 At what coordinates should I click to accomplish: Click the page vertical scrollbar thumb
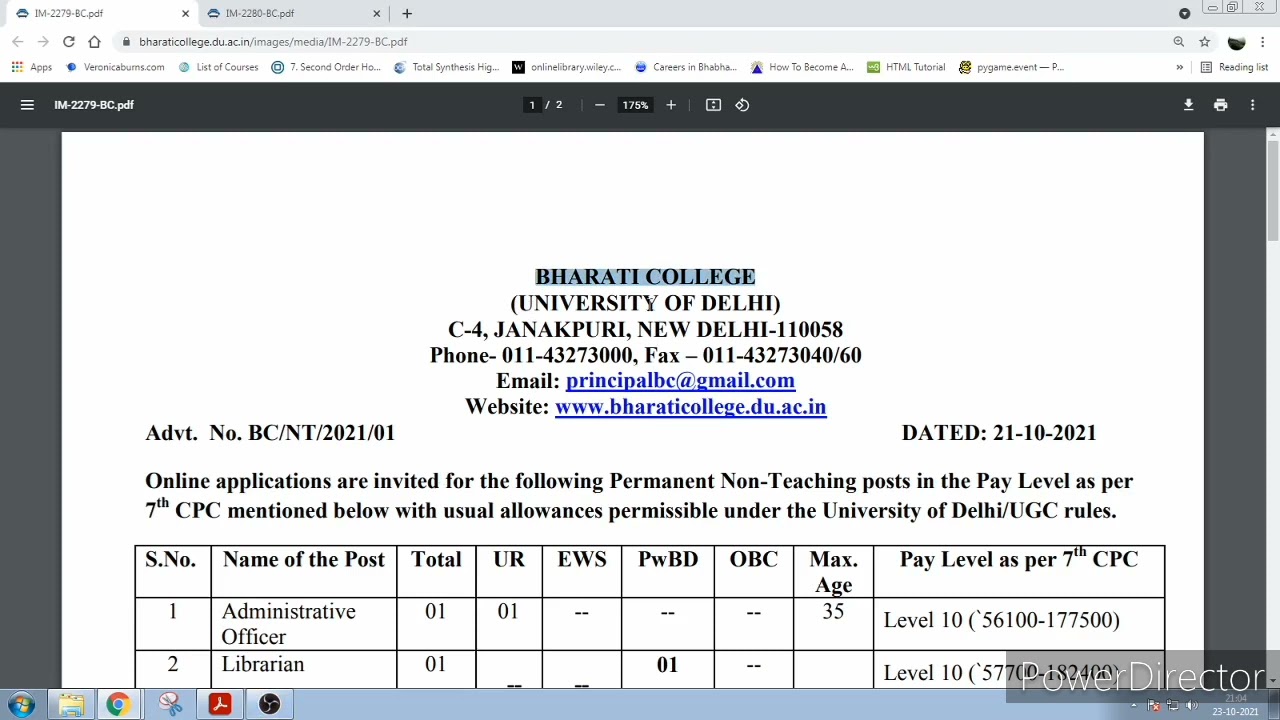coord(1273,190)
